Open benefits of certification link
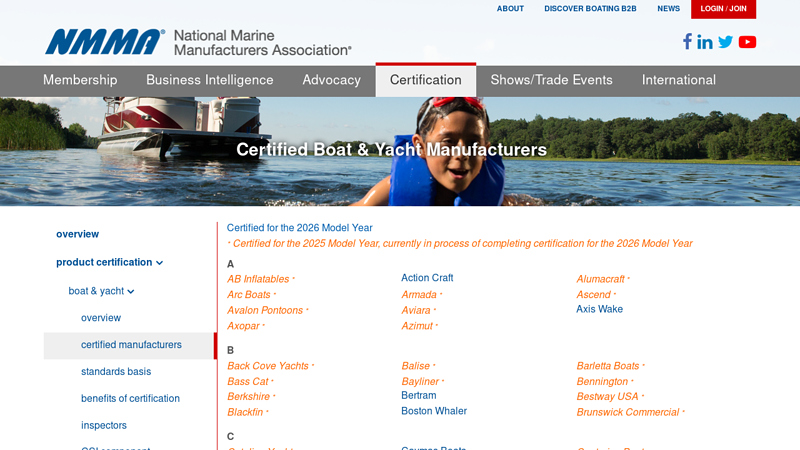Image resolution: width=800 pixels, height=450 pixels. [x=130, y=398]
